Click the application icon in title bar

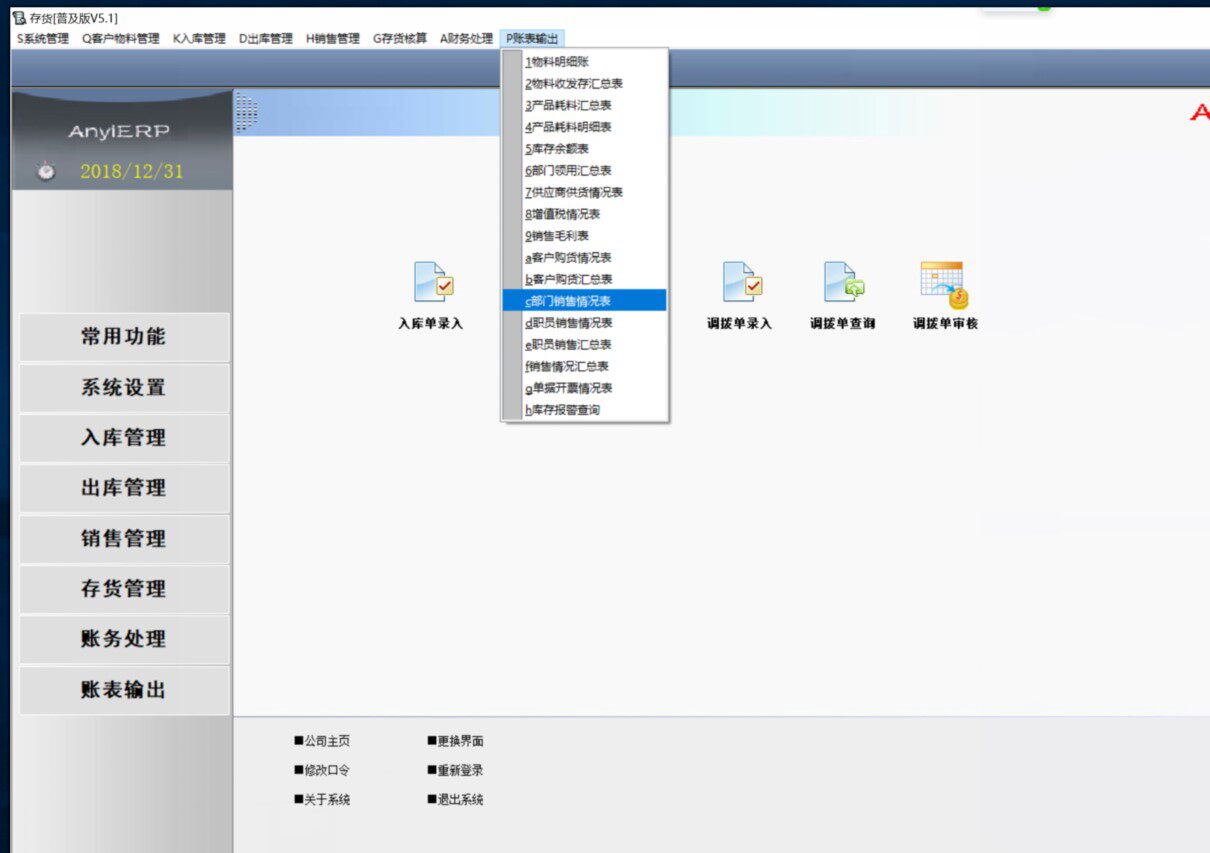coord(19,18)
